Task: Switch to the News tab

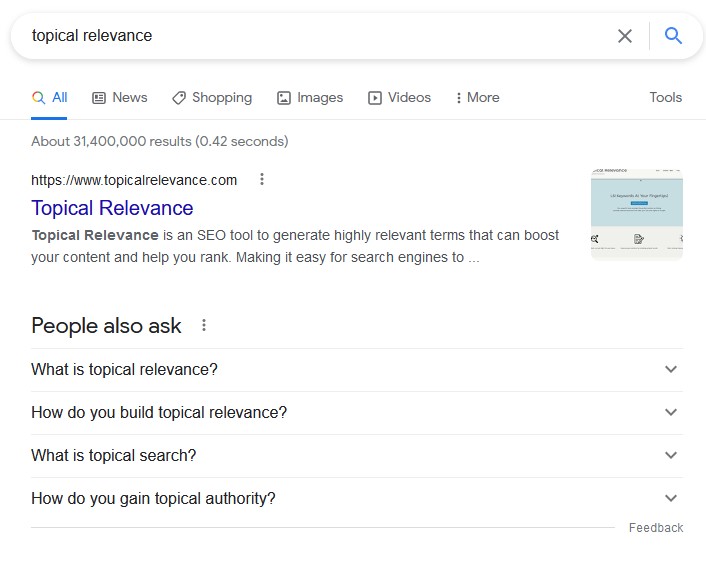Action: (120, 98)
